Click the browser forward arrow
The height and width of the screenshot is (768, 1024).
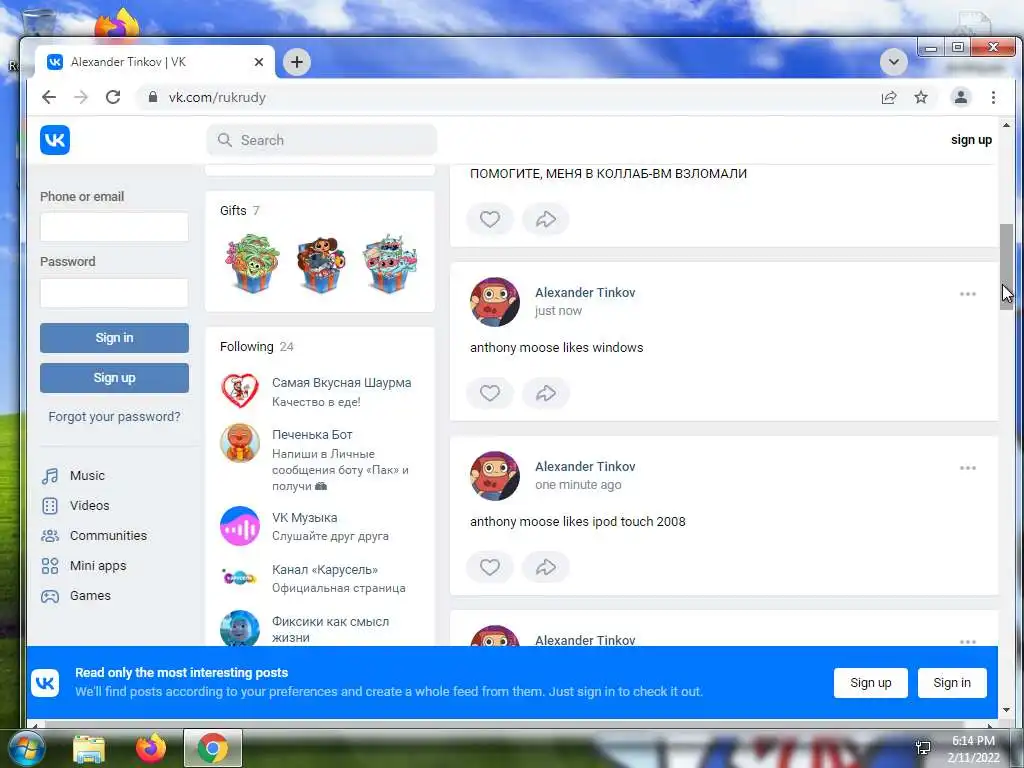[x=81, y=97]
